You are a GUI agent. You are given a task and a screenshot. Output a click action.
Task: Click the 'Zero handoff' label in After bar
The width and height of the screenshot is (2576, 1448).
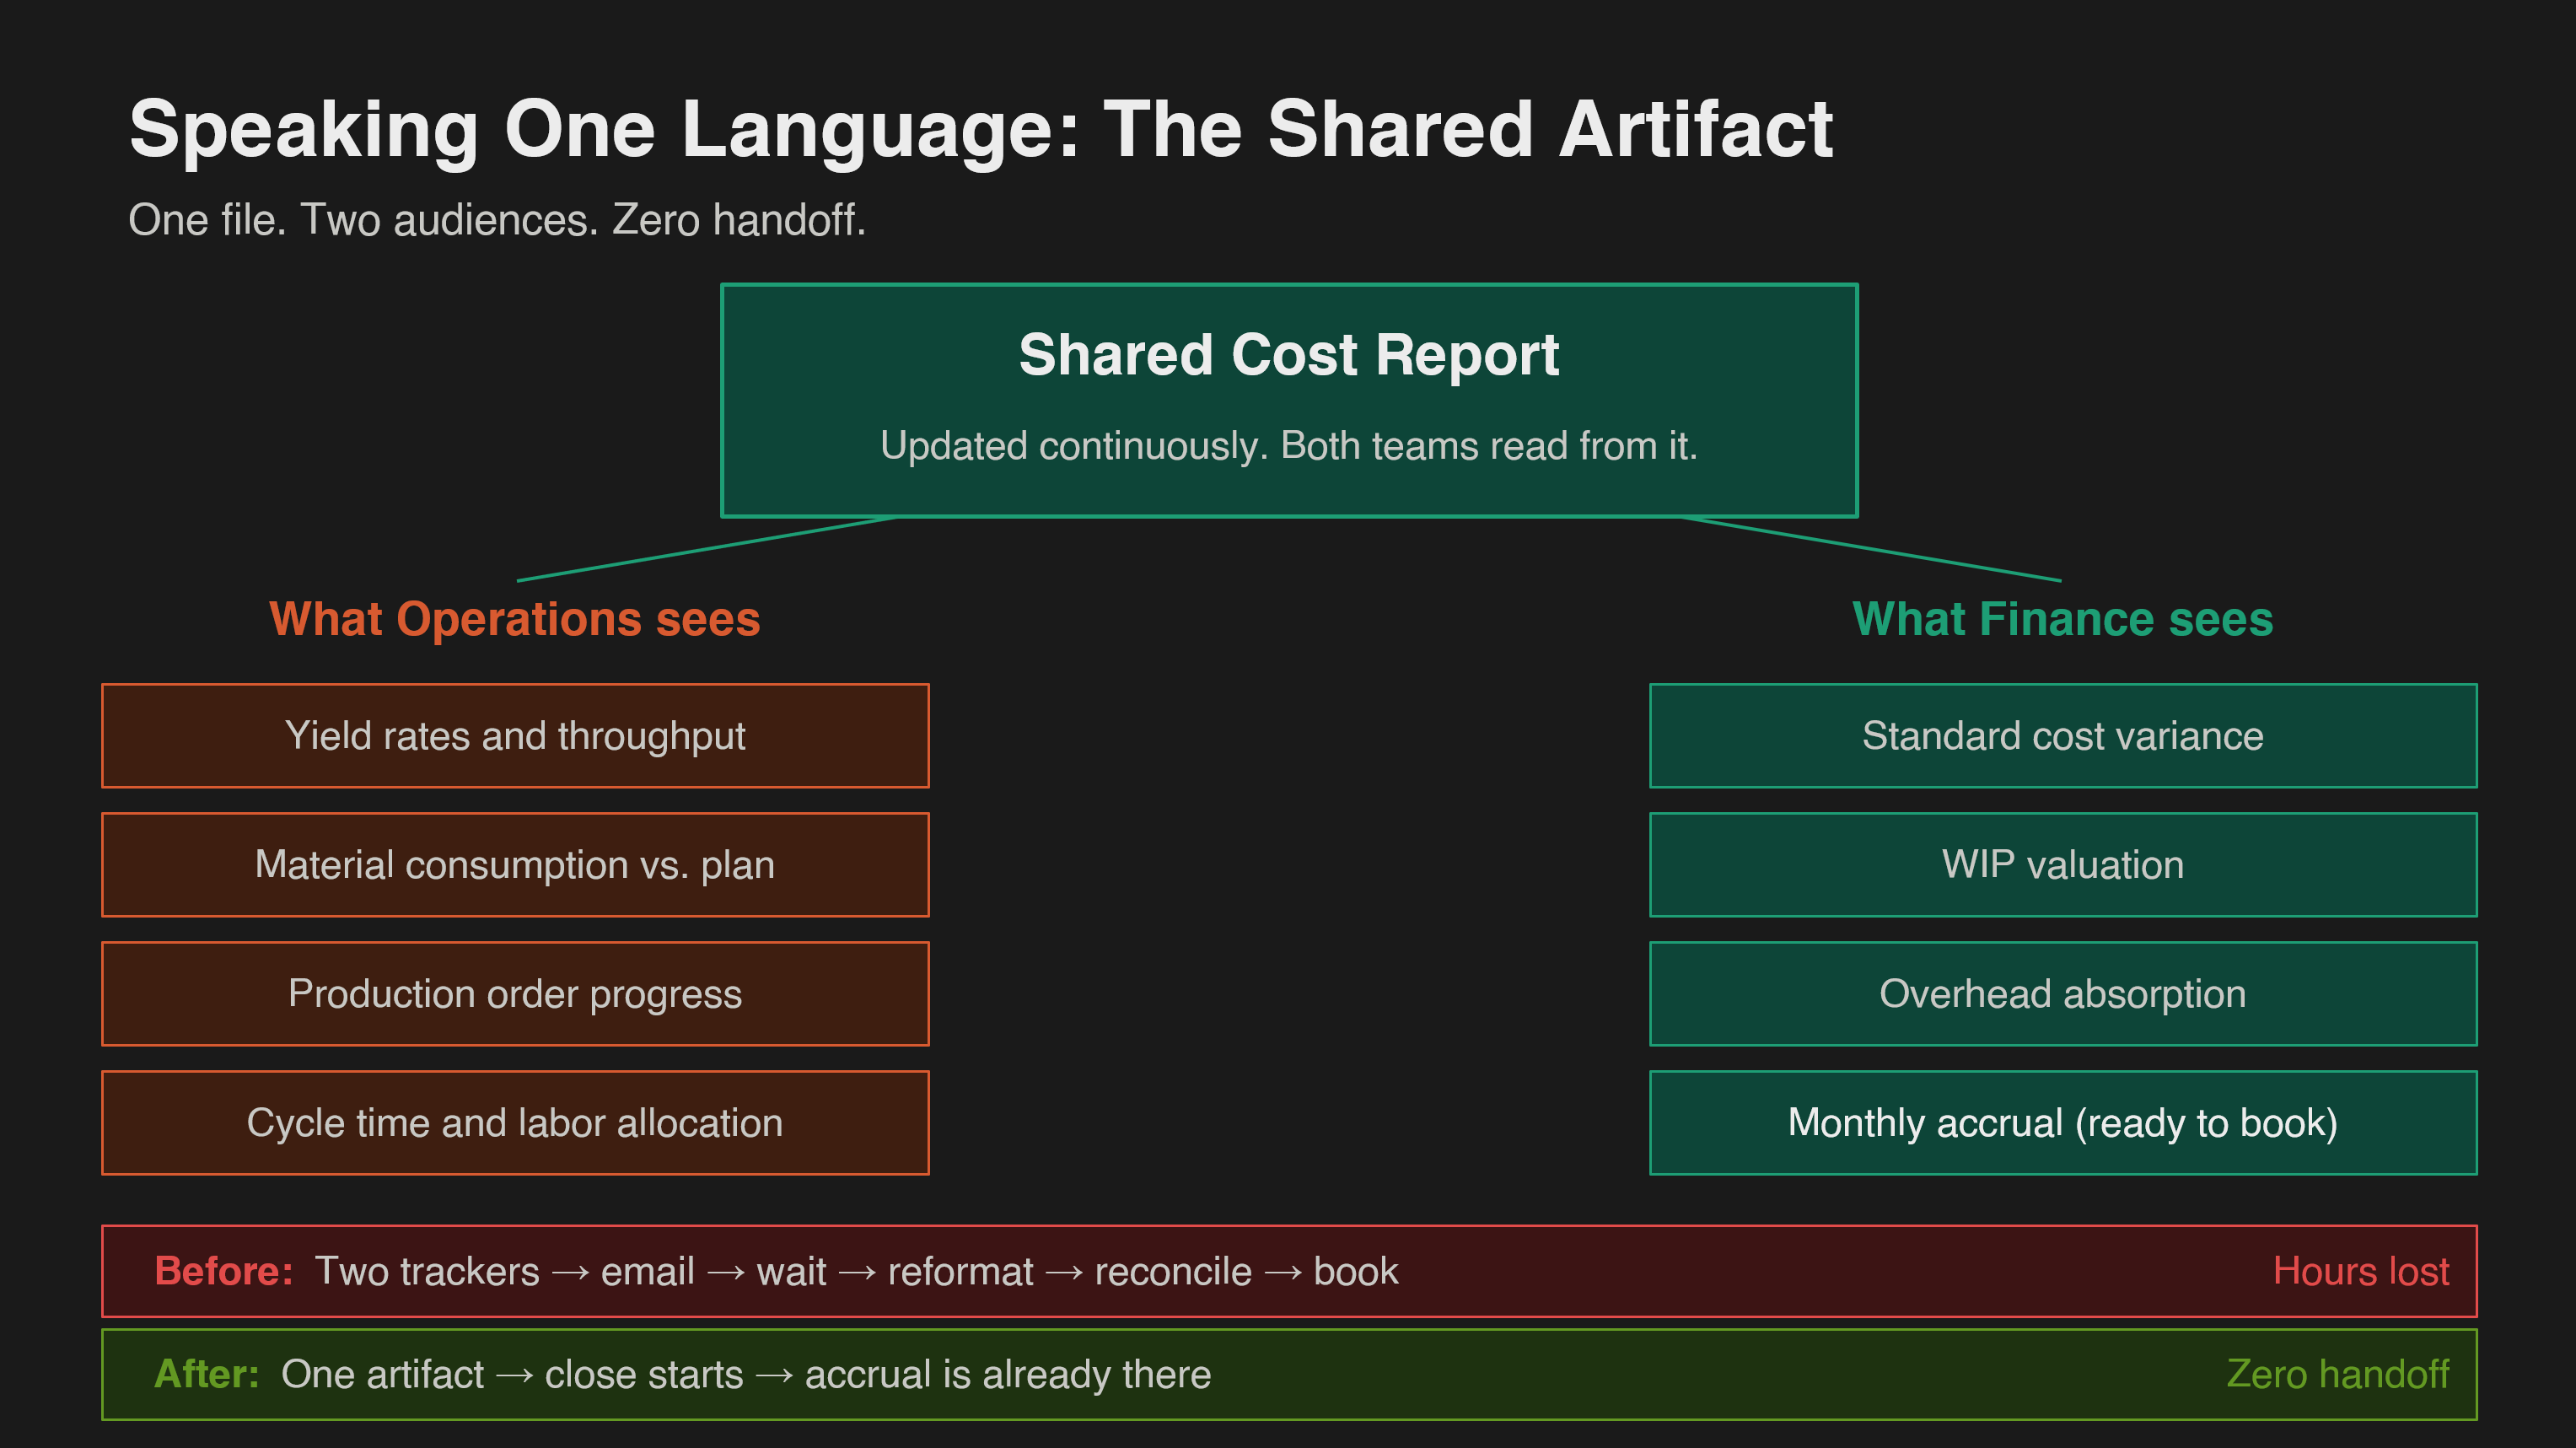point(2338,1374)
